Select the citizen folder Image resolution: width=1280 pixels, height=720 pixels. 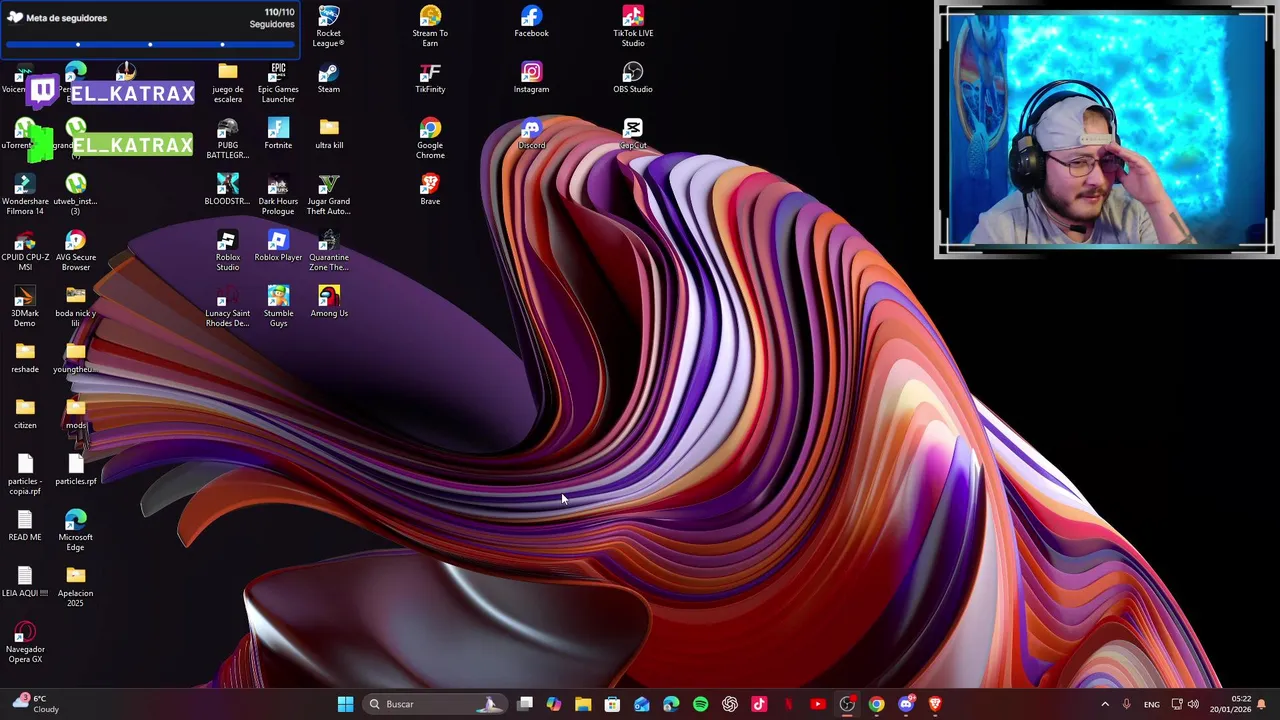(x=25, y=414)
